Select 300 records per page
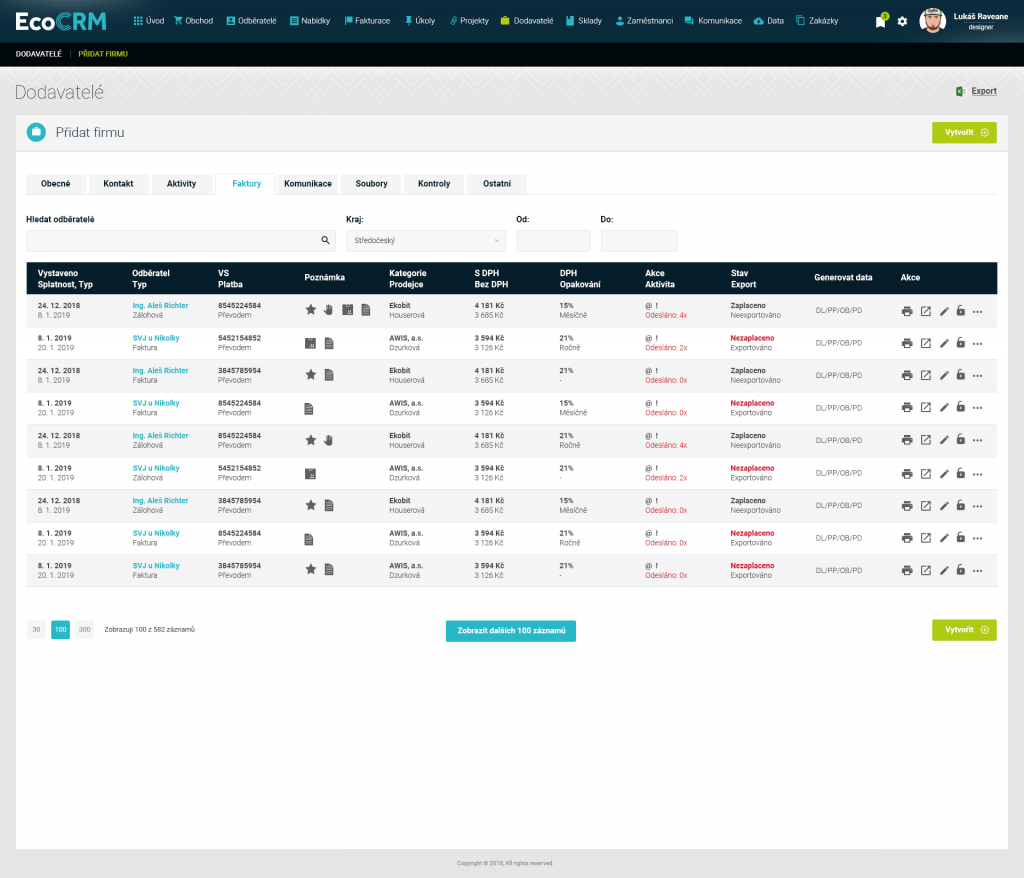1024x878 pixels. (84, 630)
